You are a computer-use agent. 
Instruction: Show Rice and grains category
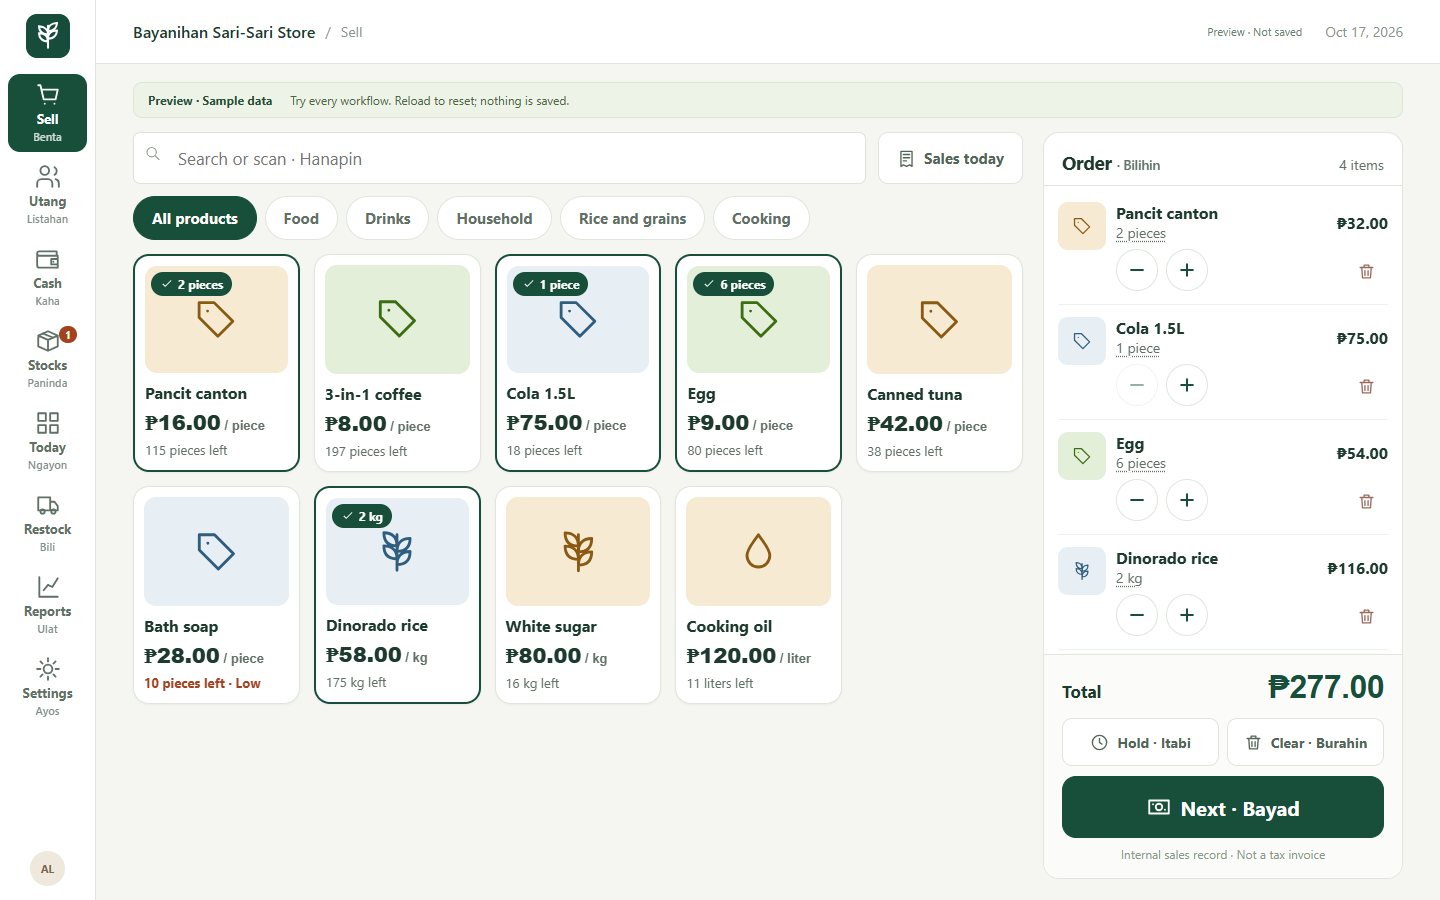[x=632, y=218]
